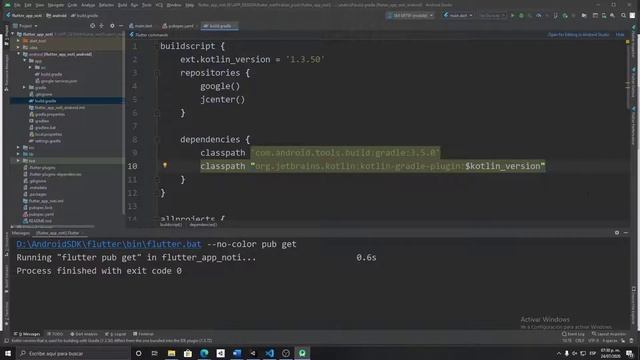Click the Hide link in Flutter commands bar
Screen dimensions: 640x360
[x=620, y=35]
